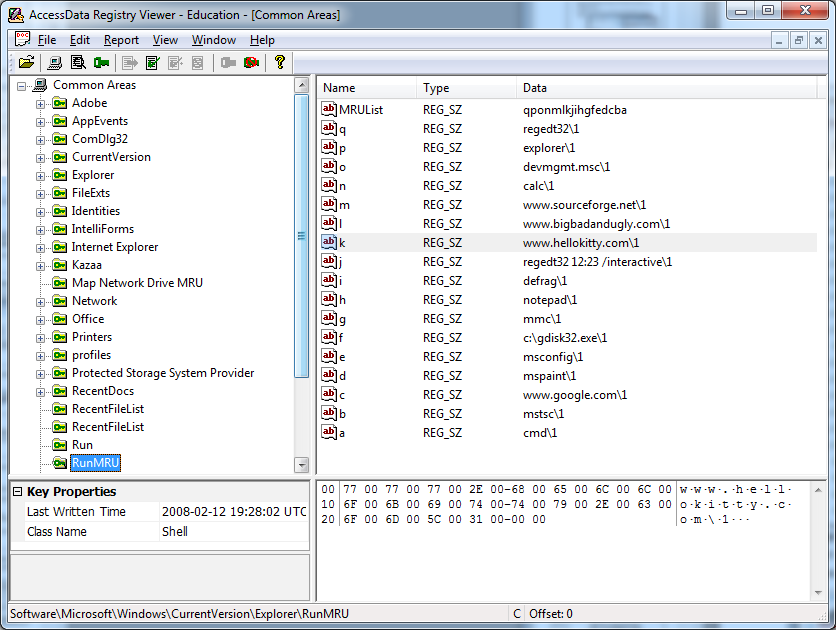This screenshot has width=836, height=630.
Task: Click the computer icon beside Common Areas root
Action: [40, 85]
